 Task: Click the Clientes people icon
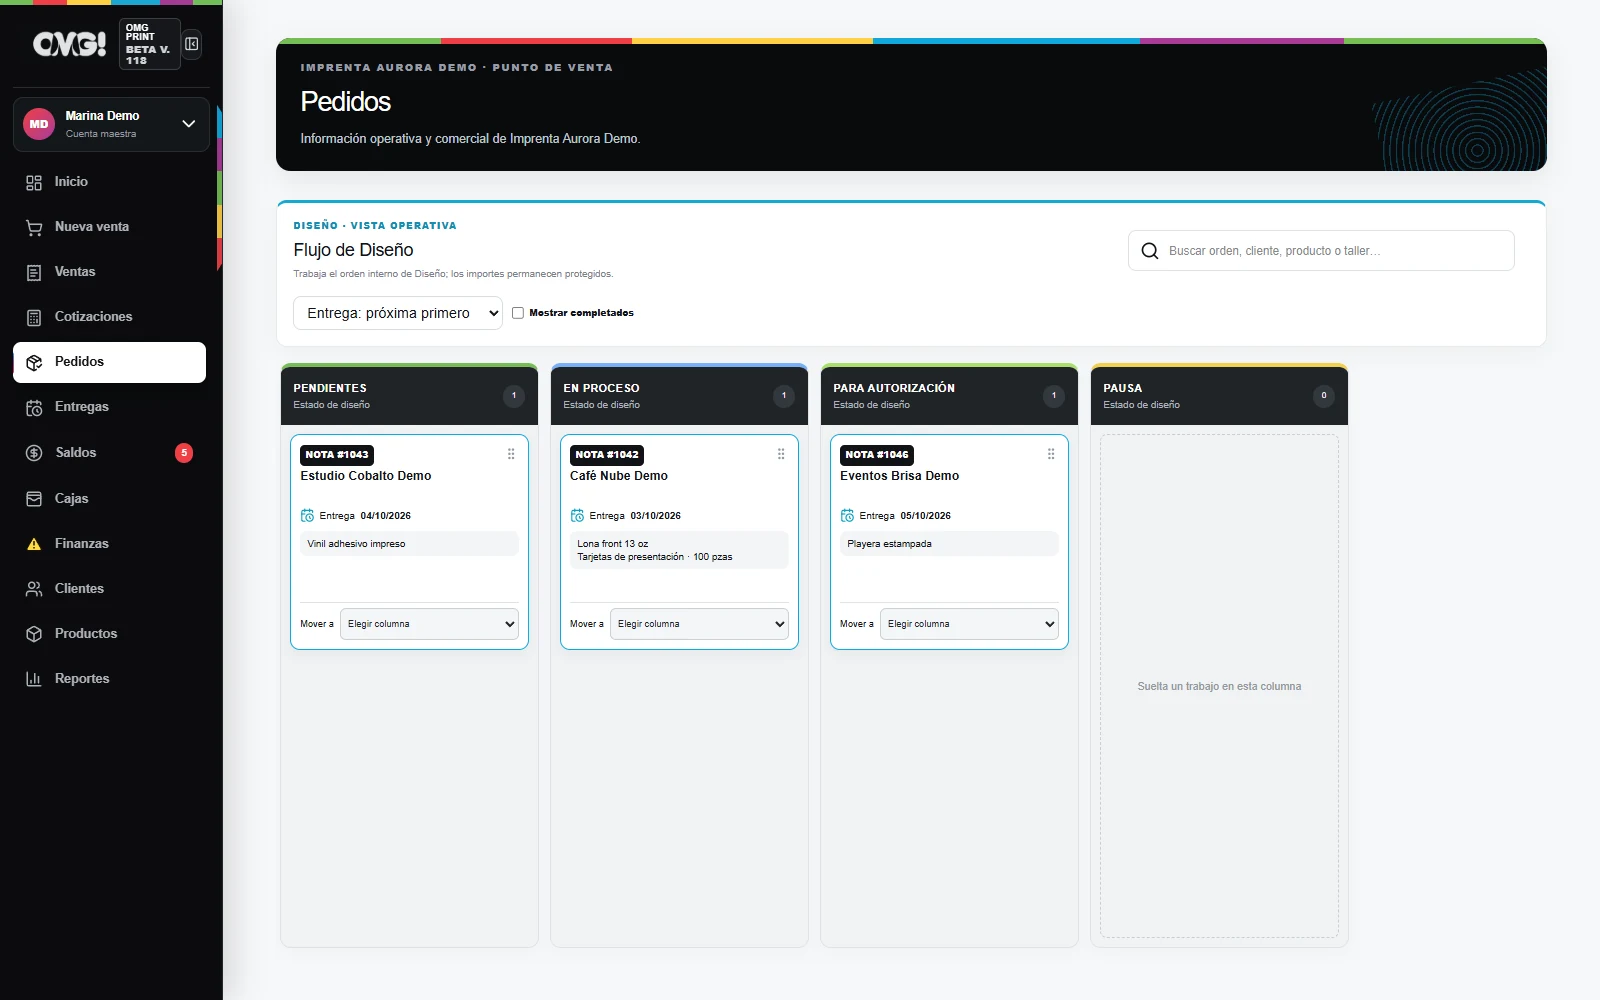point(34,589)
